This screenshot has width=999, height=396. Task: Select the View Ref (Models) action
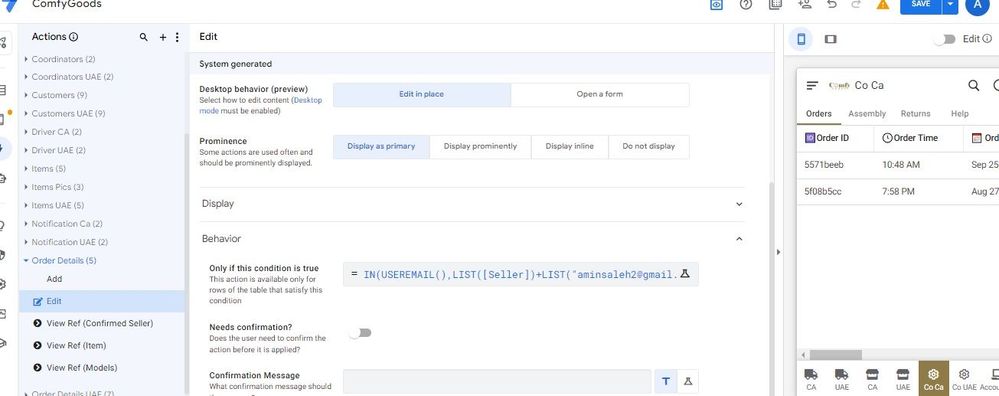(82, 368)
